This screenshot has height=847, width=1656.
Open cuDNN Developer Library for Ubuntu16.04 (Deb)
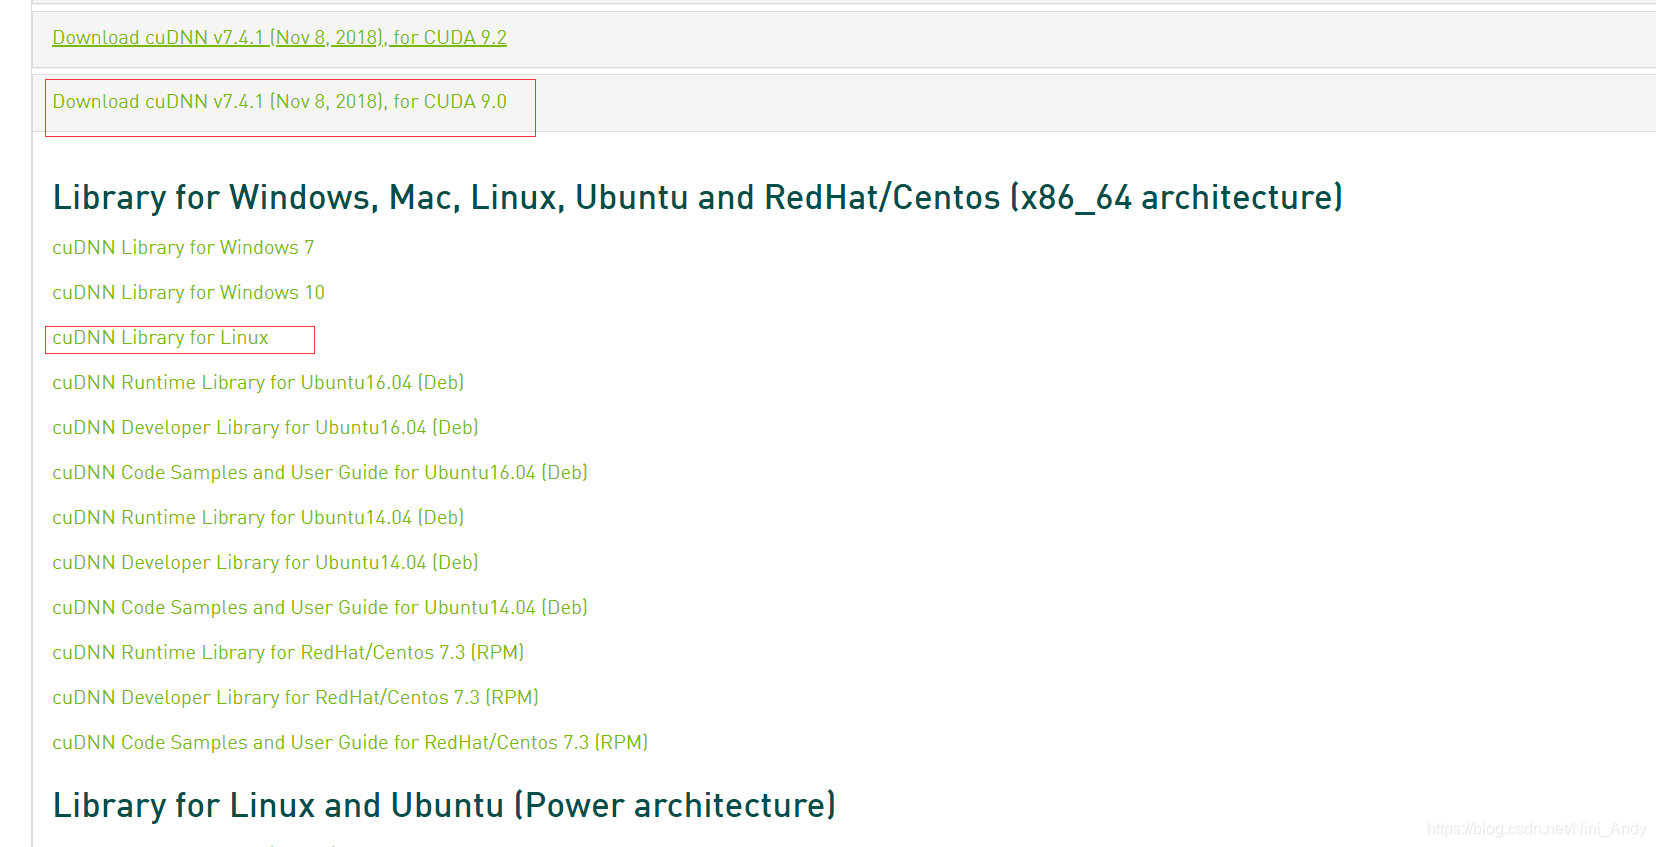[x=265, y=428]
